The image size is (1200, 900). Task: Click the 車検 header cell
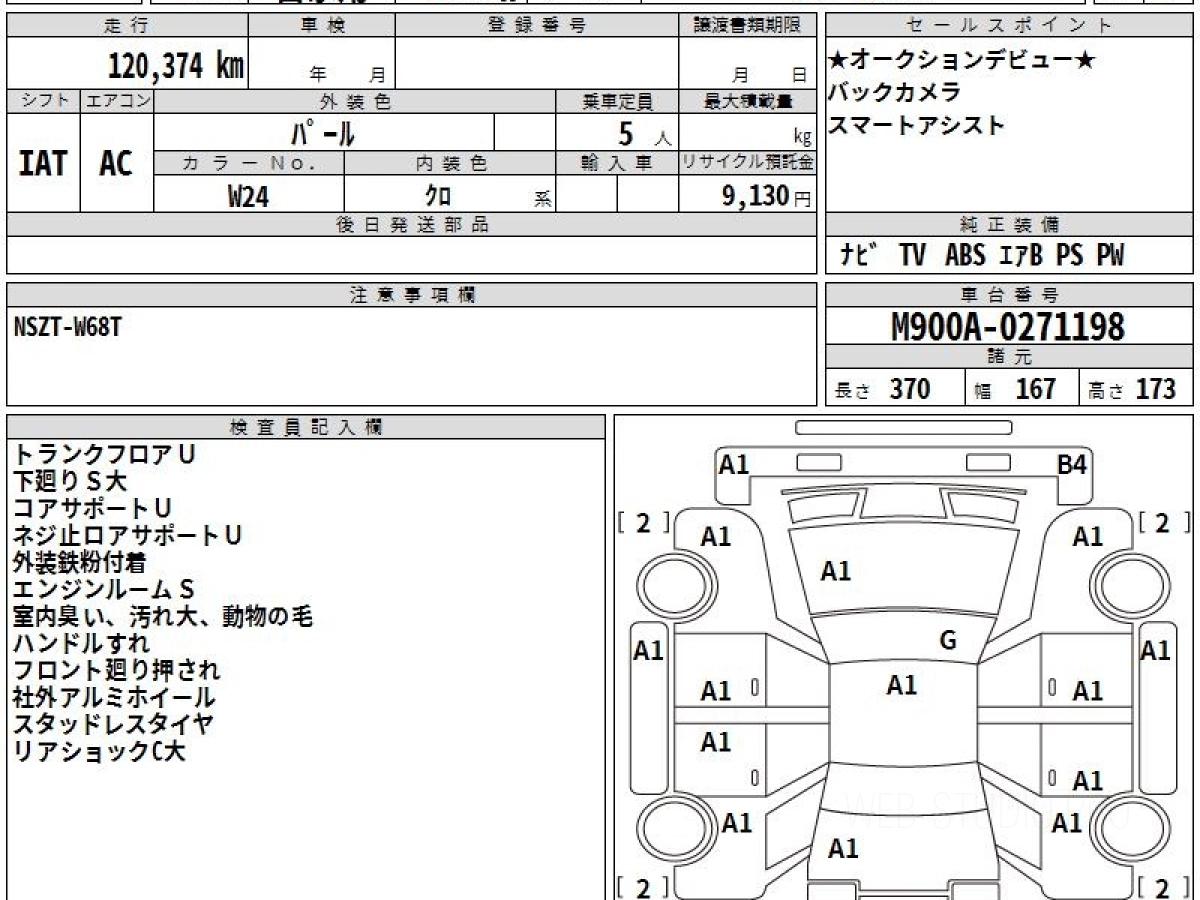322,26
